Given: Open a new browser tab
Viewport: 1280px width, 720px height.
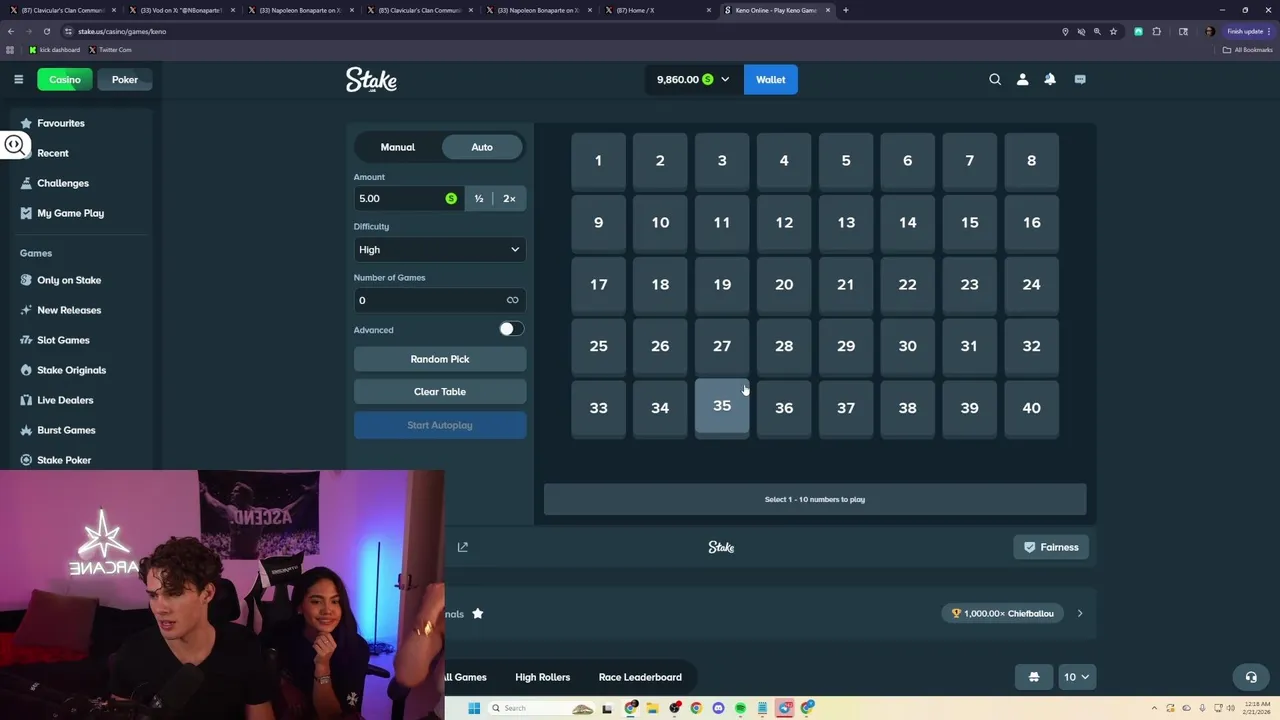Looking at the screenshot, I should point(846,10).
